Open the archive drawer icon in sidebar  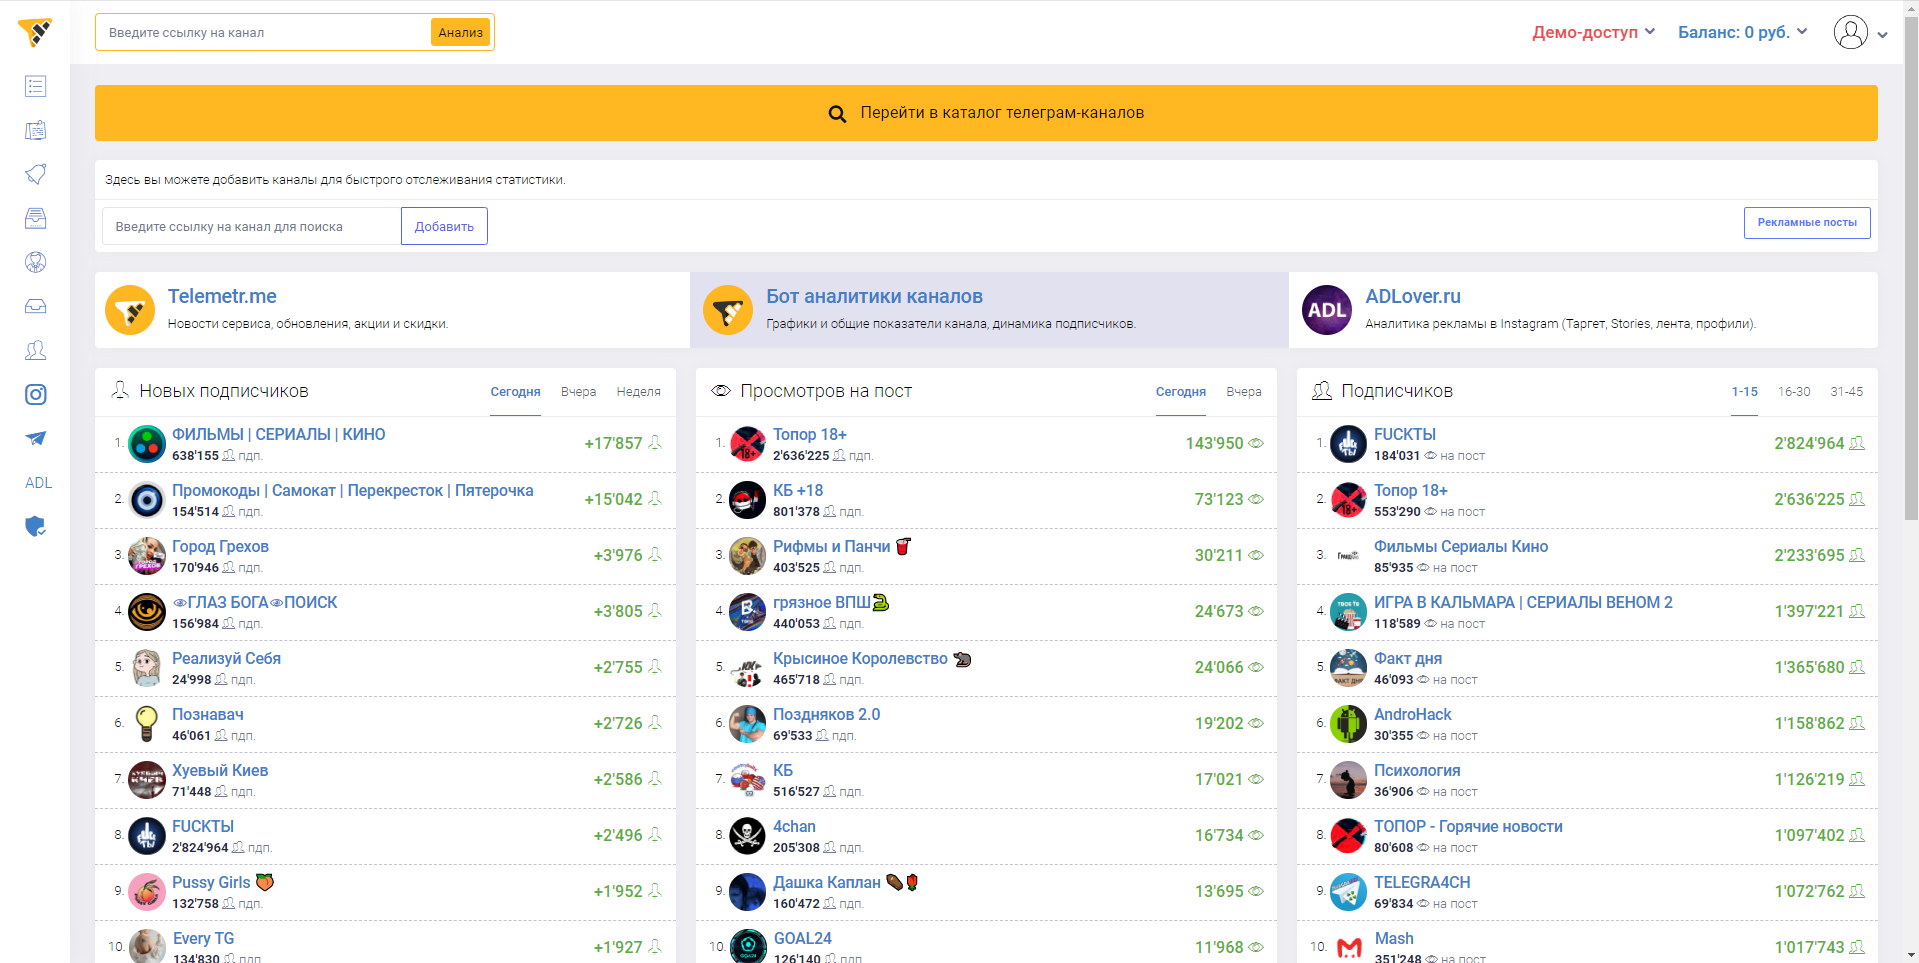coord(35,218)
